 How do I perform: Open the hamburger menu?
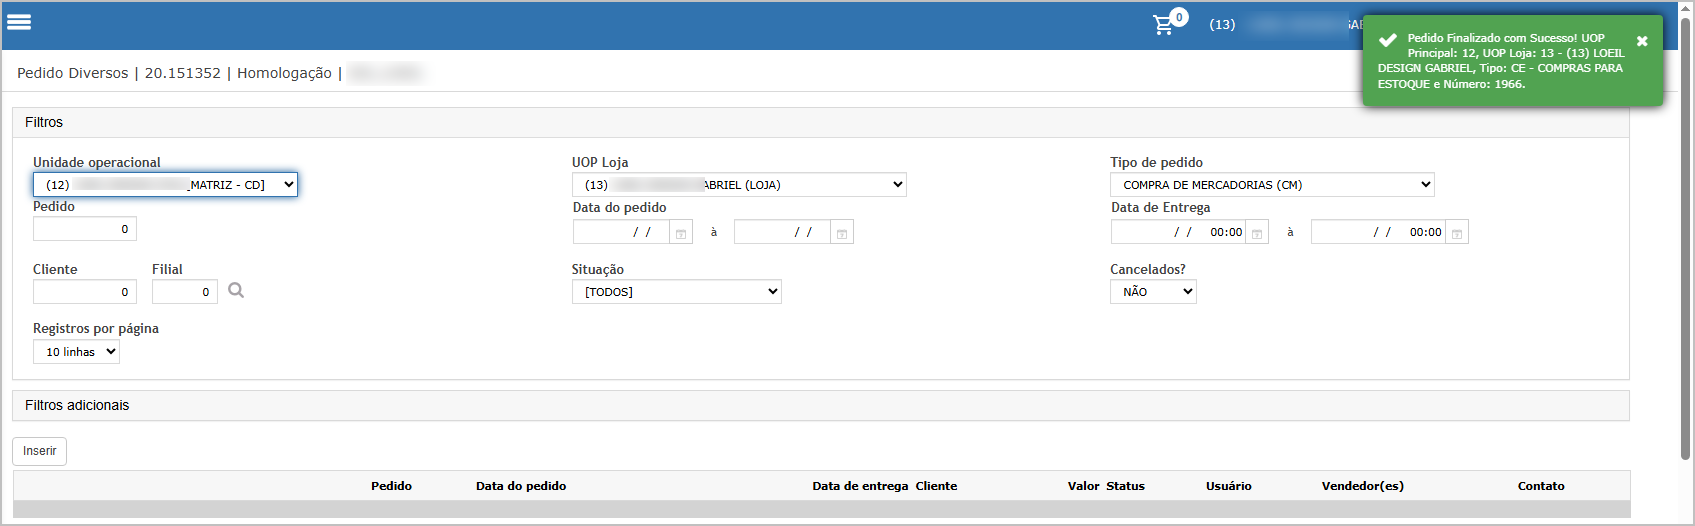19,22
